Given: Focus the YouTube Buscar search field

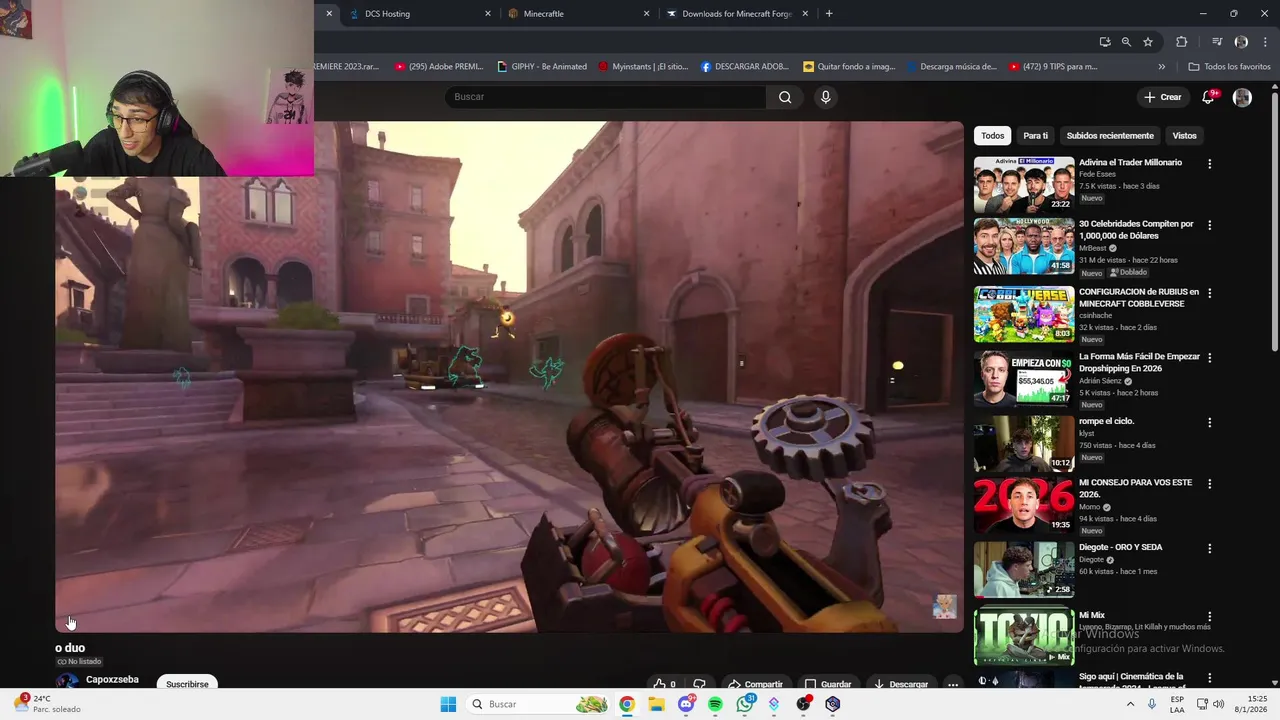Looking at the screenshot, I should tap(605, 97).
